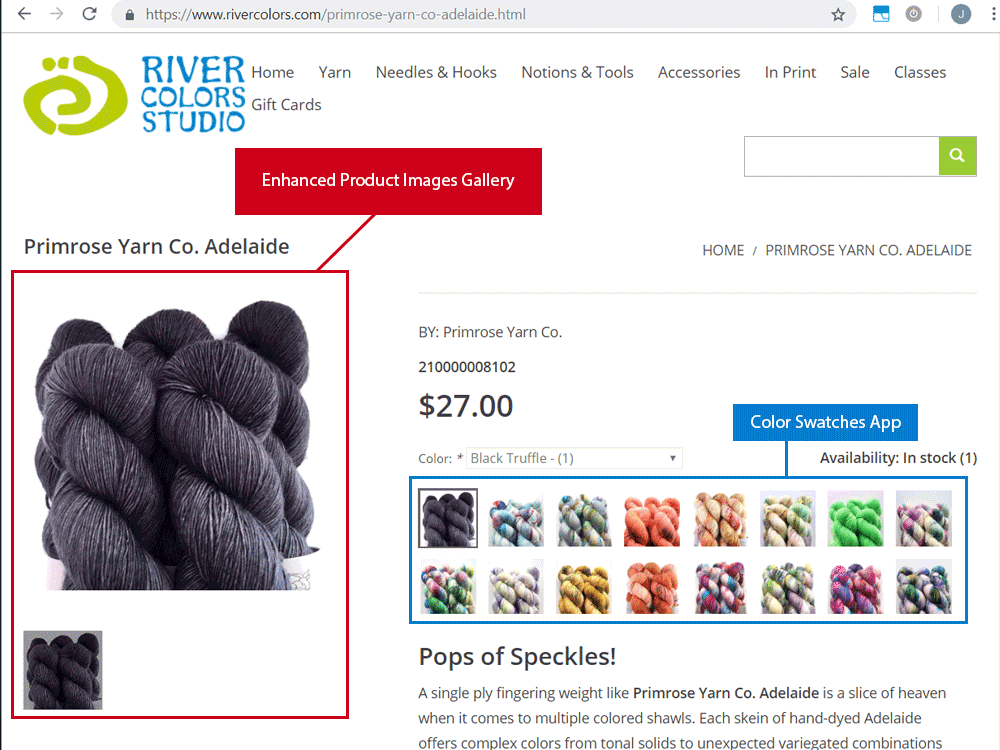Select the bright green yarn swatch
Screen dimensions: 1000x750
click(855, 518)
